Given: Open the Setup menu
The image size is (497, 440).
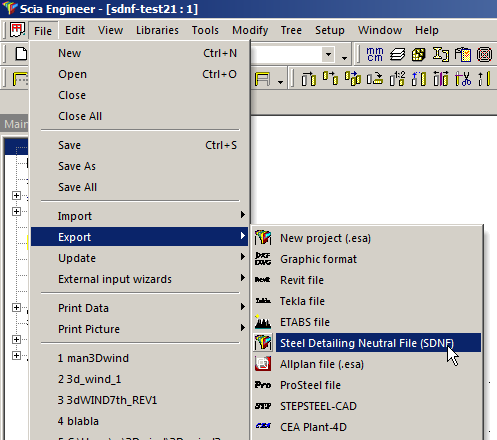Looking at the screenshot, I should click(330, 30).
